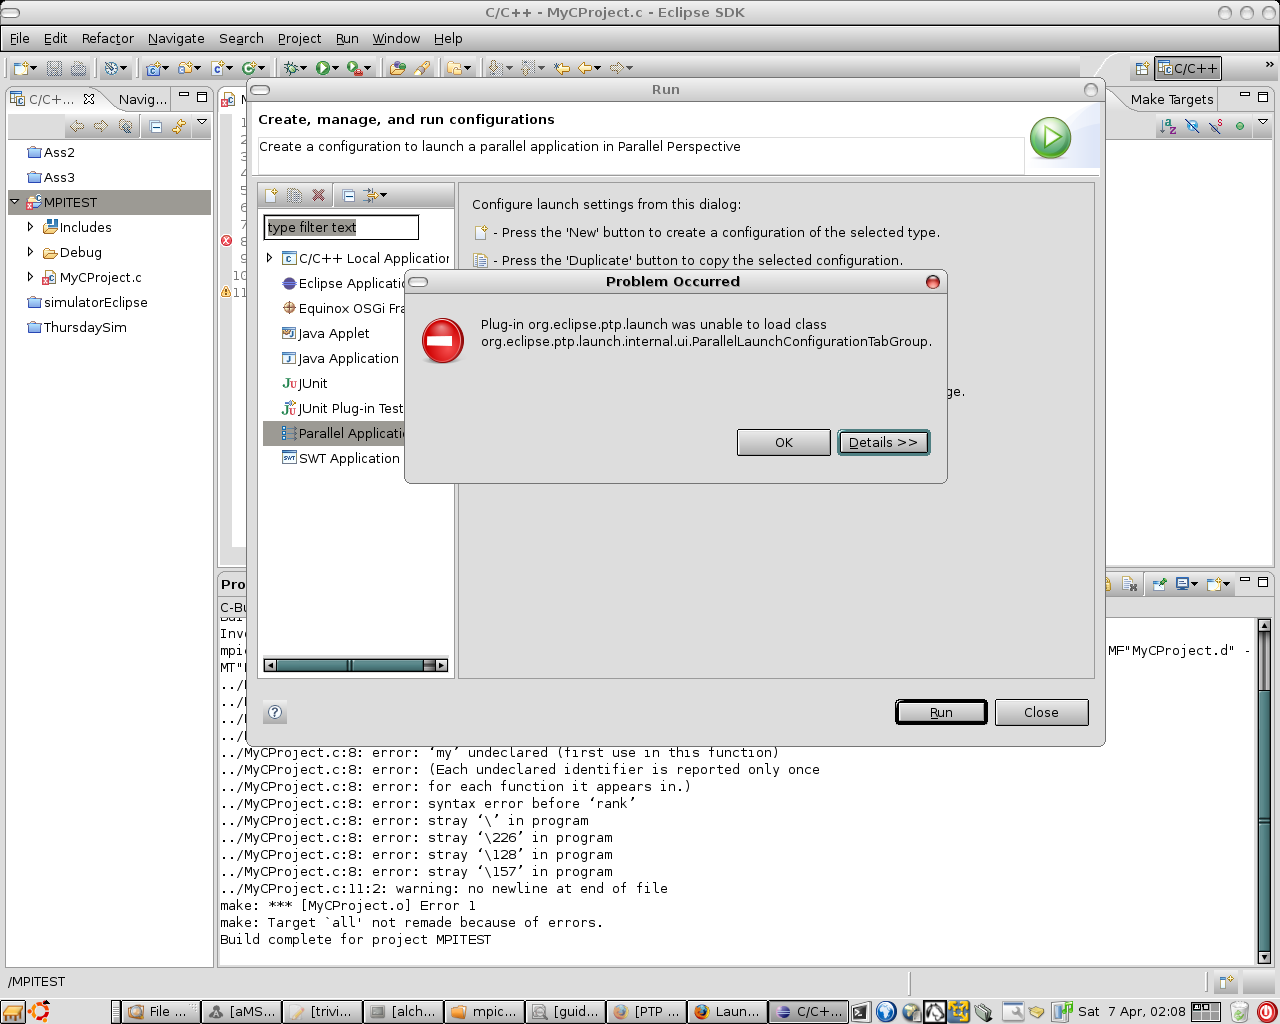This screenshot has width=1280, height=1024.
Task: Click the 'type filter text' input field
Action: (x=341, y=227)
